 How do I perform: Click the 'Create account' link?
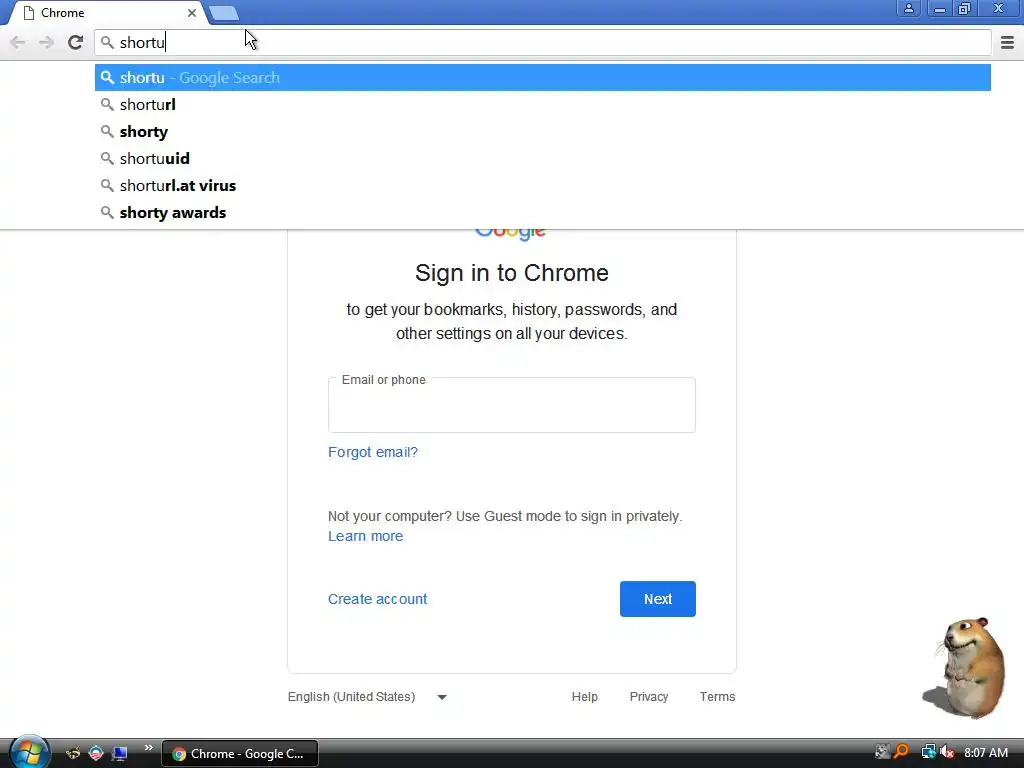[x=377, y=599]
